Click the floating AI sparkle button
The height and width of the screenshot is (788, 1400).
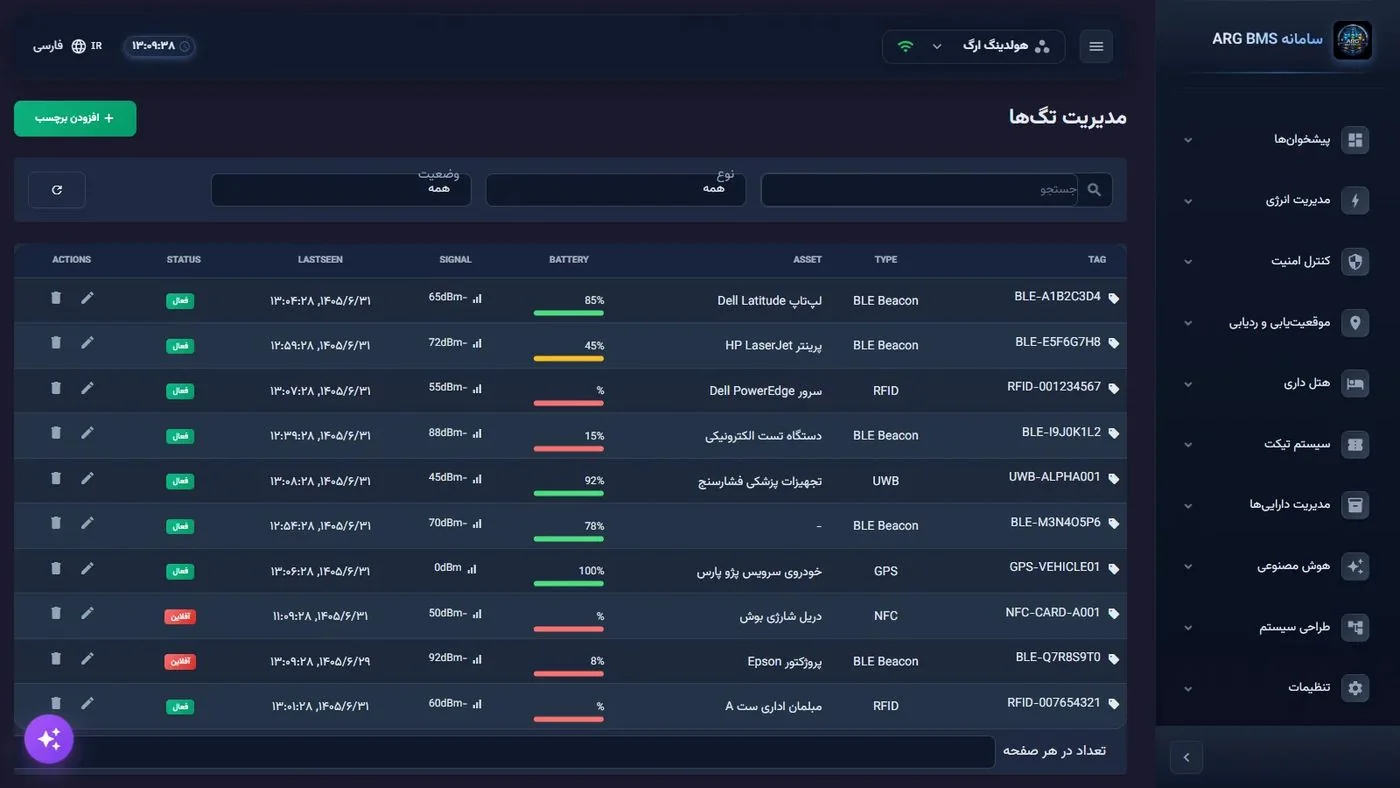[49, 739]
